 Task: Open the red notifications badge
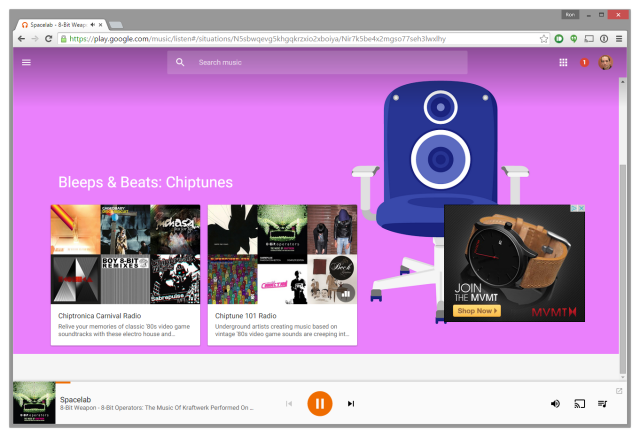(584, 62)
